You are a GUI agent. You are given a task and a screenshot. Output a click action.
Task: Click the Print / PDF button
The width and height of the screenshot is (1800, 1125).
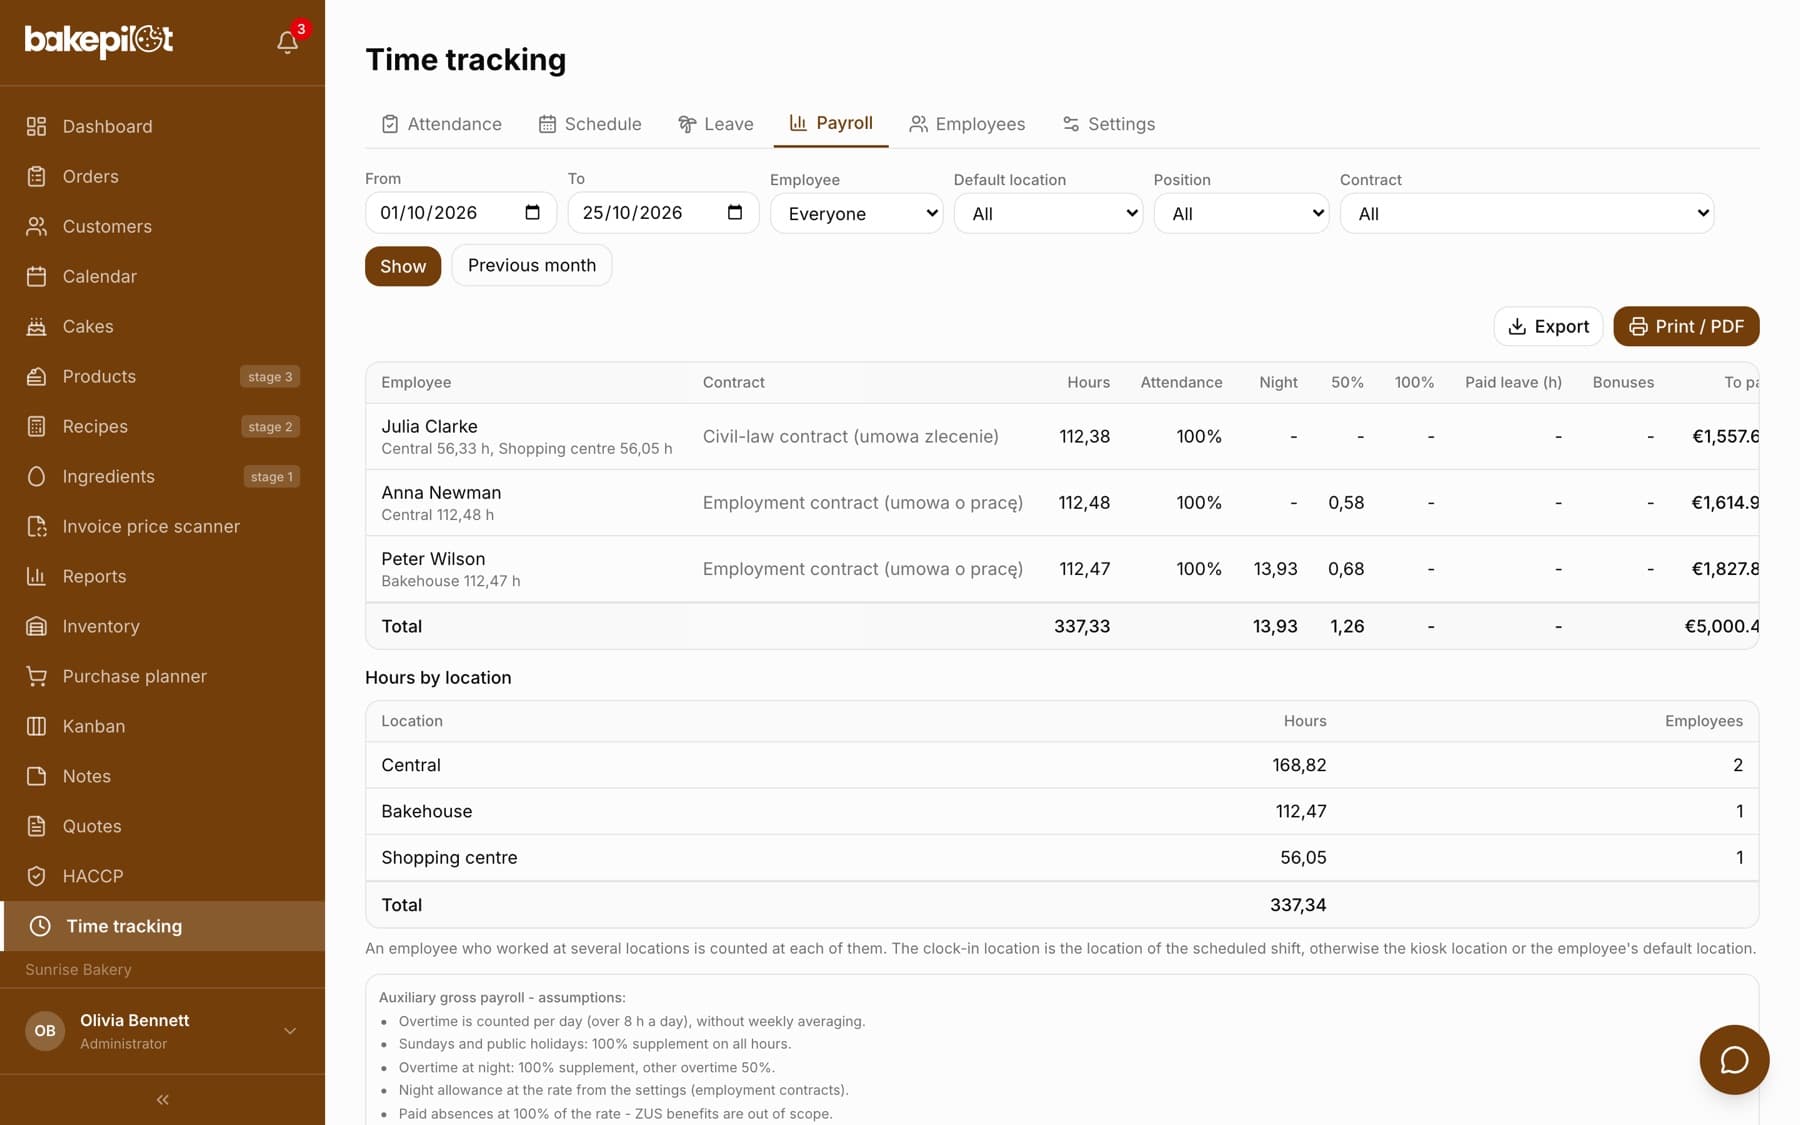click(1686, 326)
